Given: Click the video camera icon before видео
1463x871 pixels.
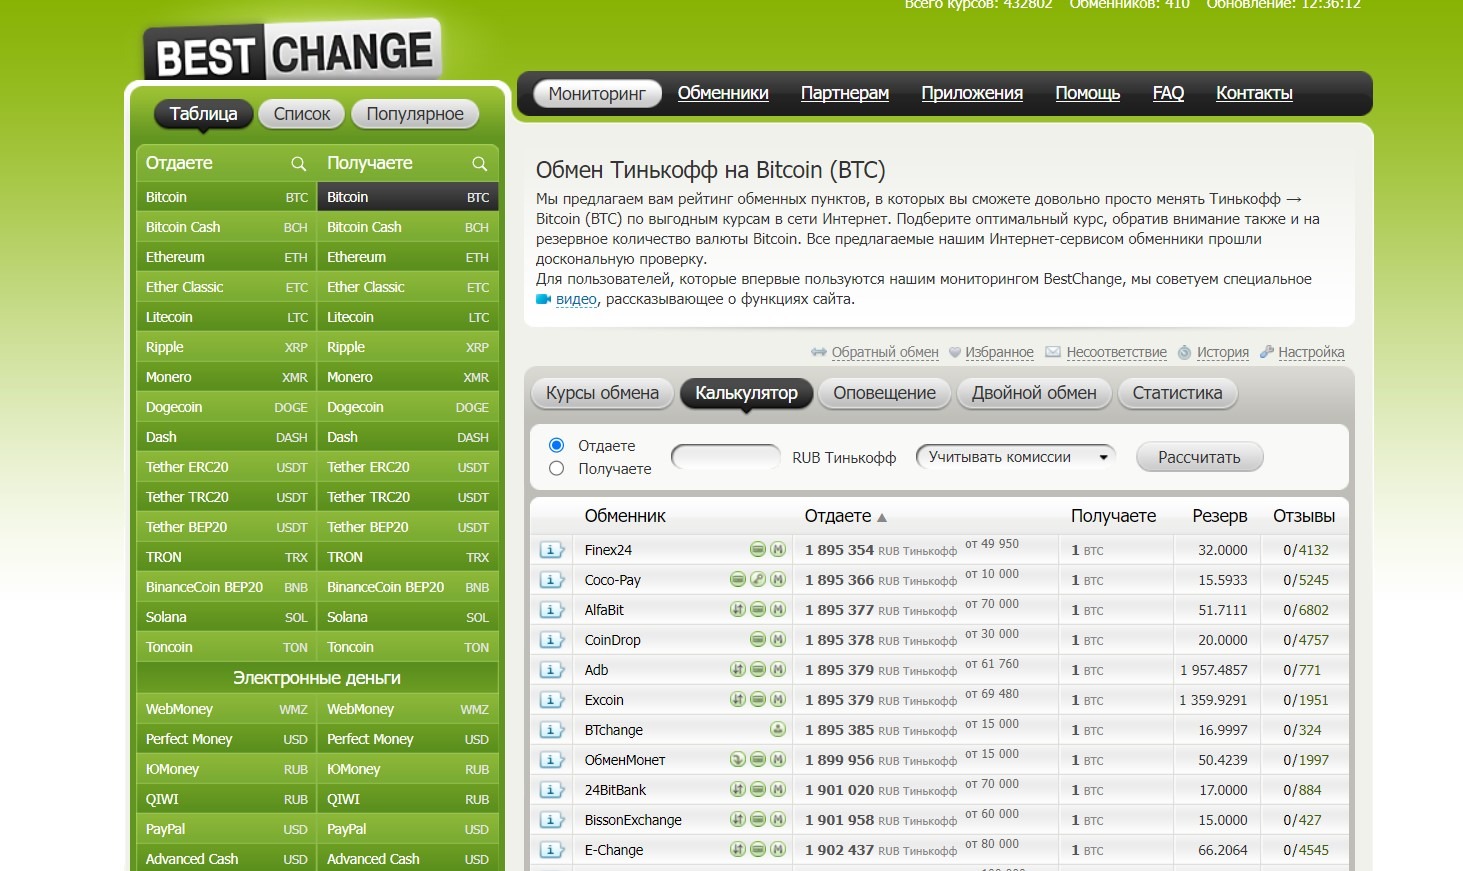Looking at the screenshot, I should tap(544, 299).
